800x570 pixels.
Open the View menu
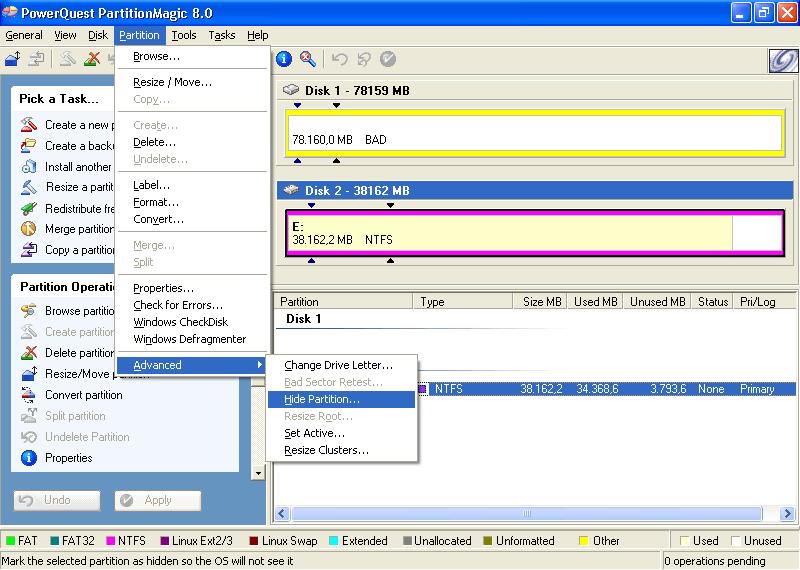pos(65,35)
